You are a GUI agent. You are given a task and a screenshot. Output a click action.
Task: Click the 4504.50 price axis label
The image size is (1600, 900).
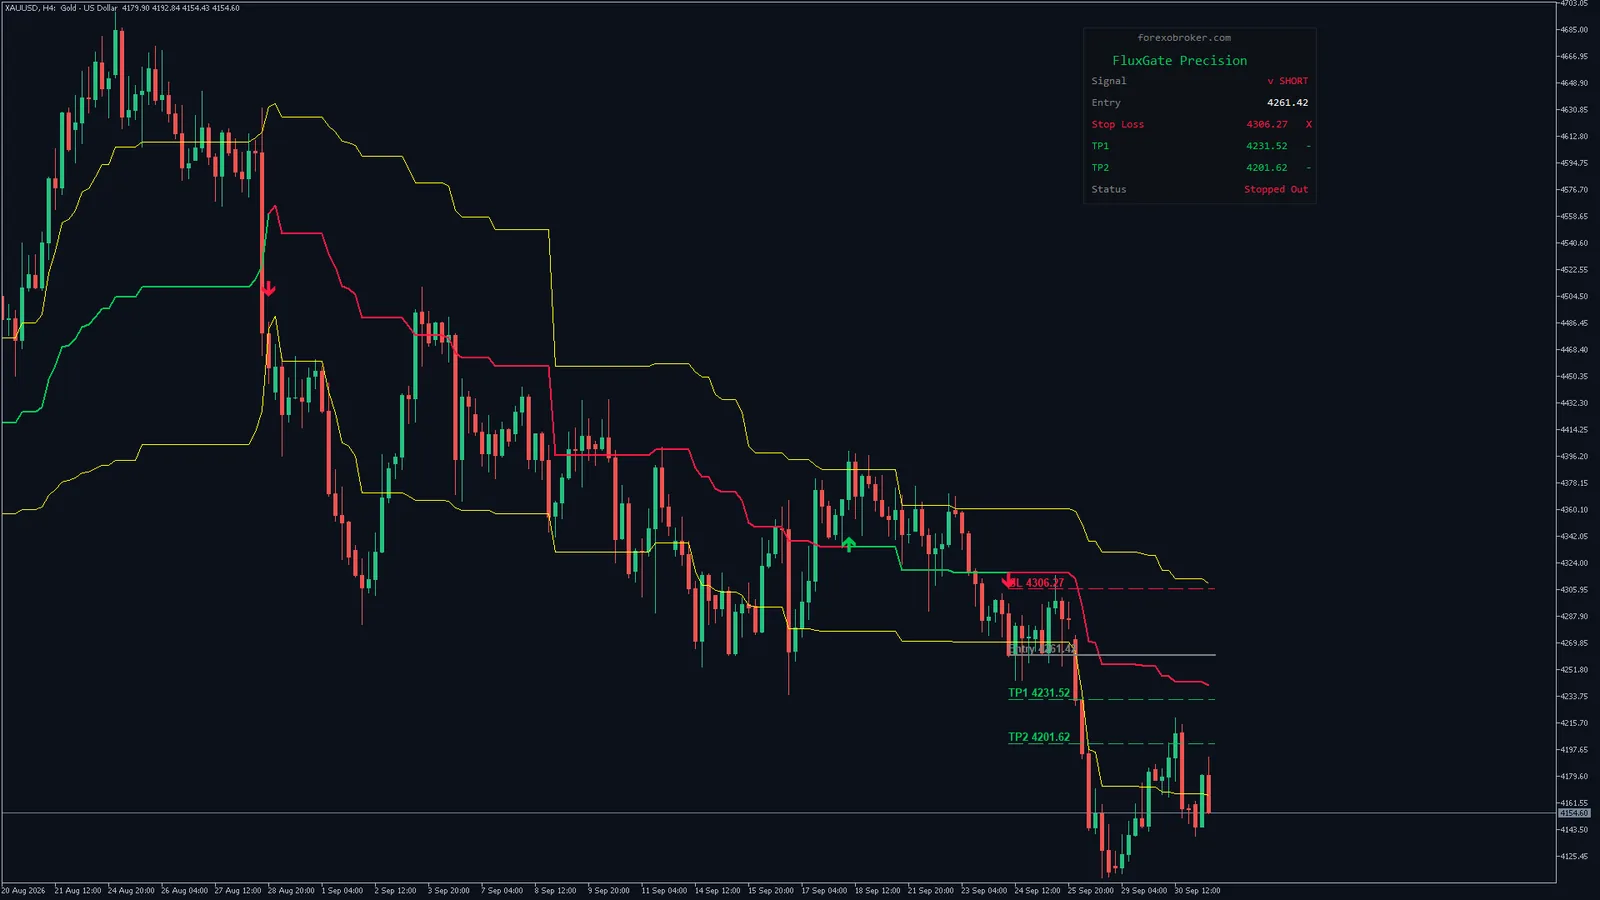click(1574, 296)
